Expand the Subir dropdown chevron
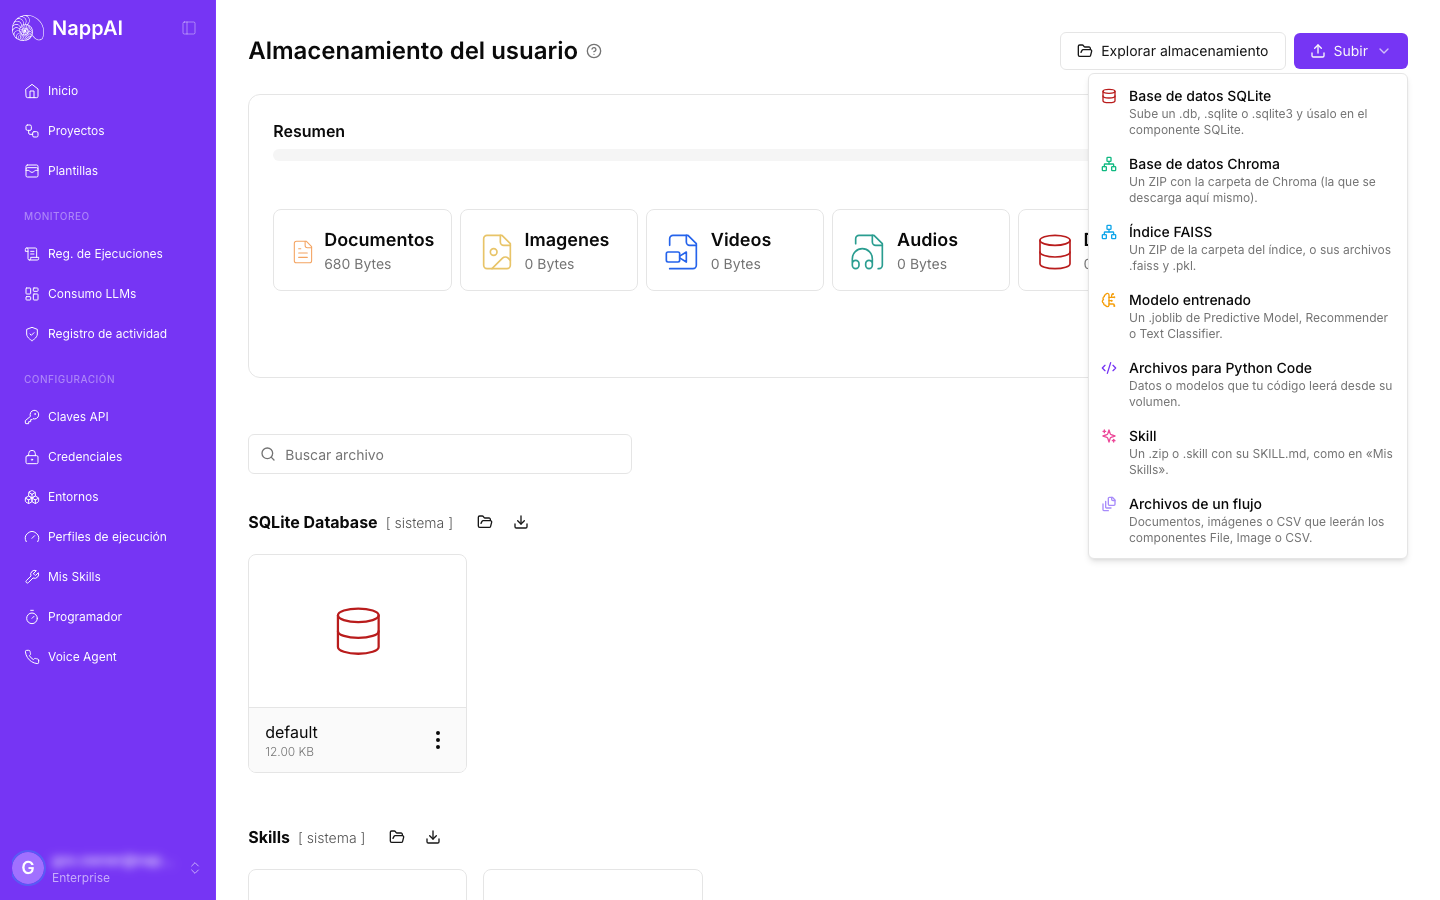This screenshot has height=900, width=1440. point(1384,51)
